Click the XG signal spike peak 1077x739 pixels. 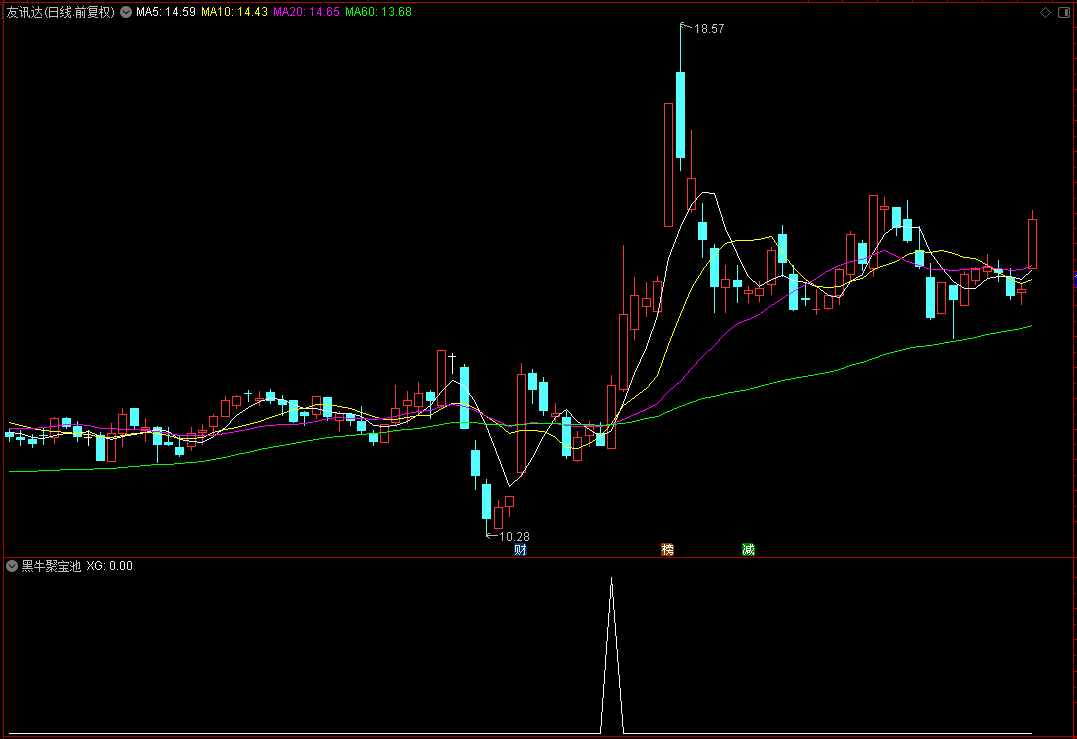click(x=611, y=580)
